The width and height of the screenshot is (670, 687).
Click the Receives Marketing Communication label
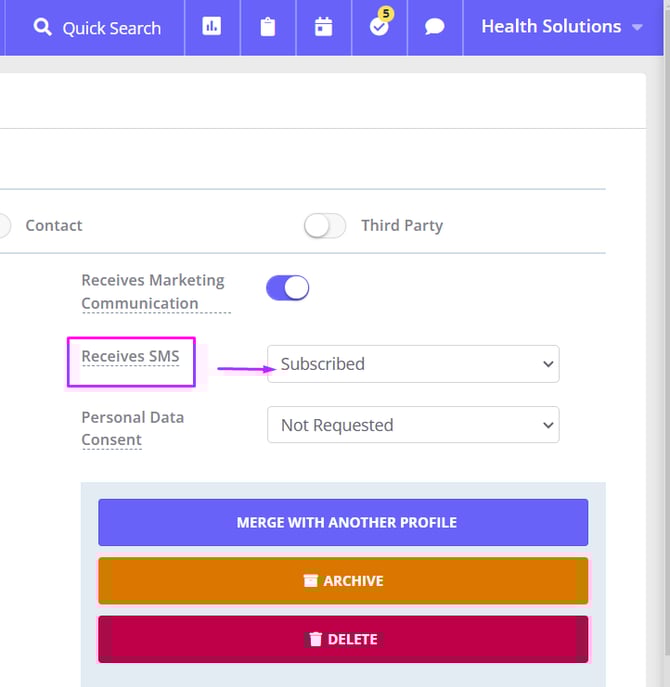153,291
